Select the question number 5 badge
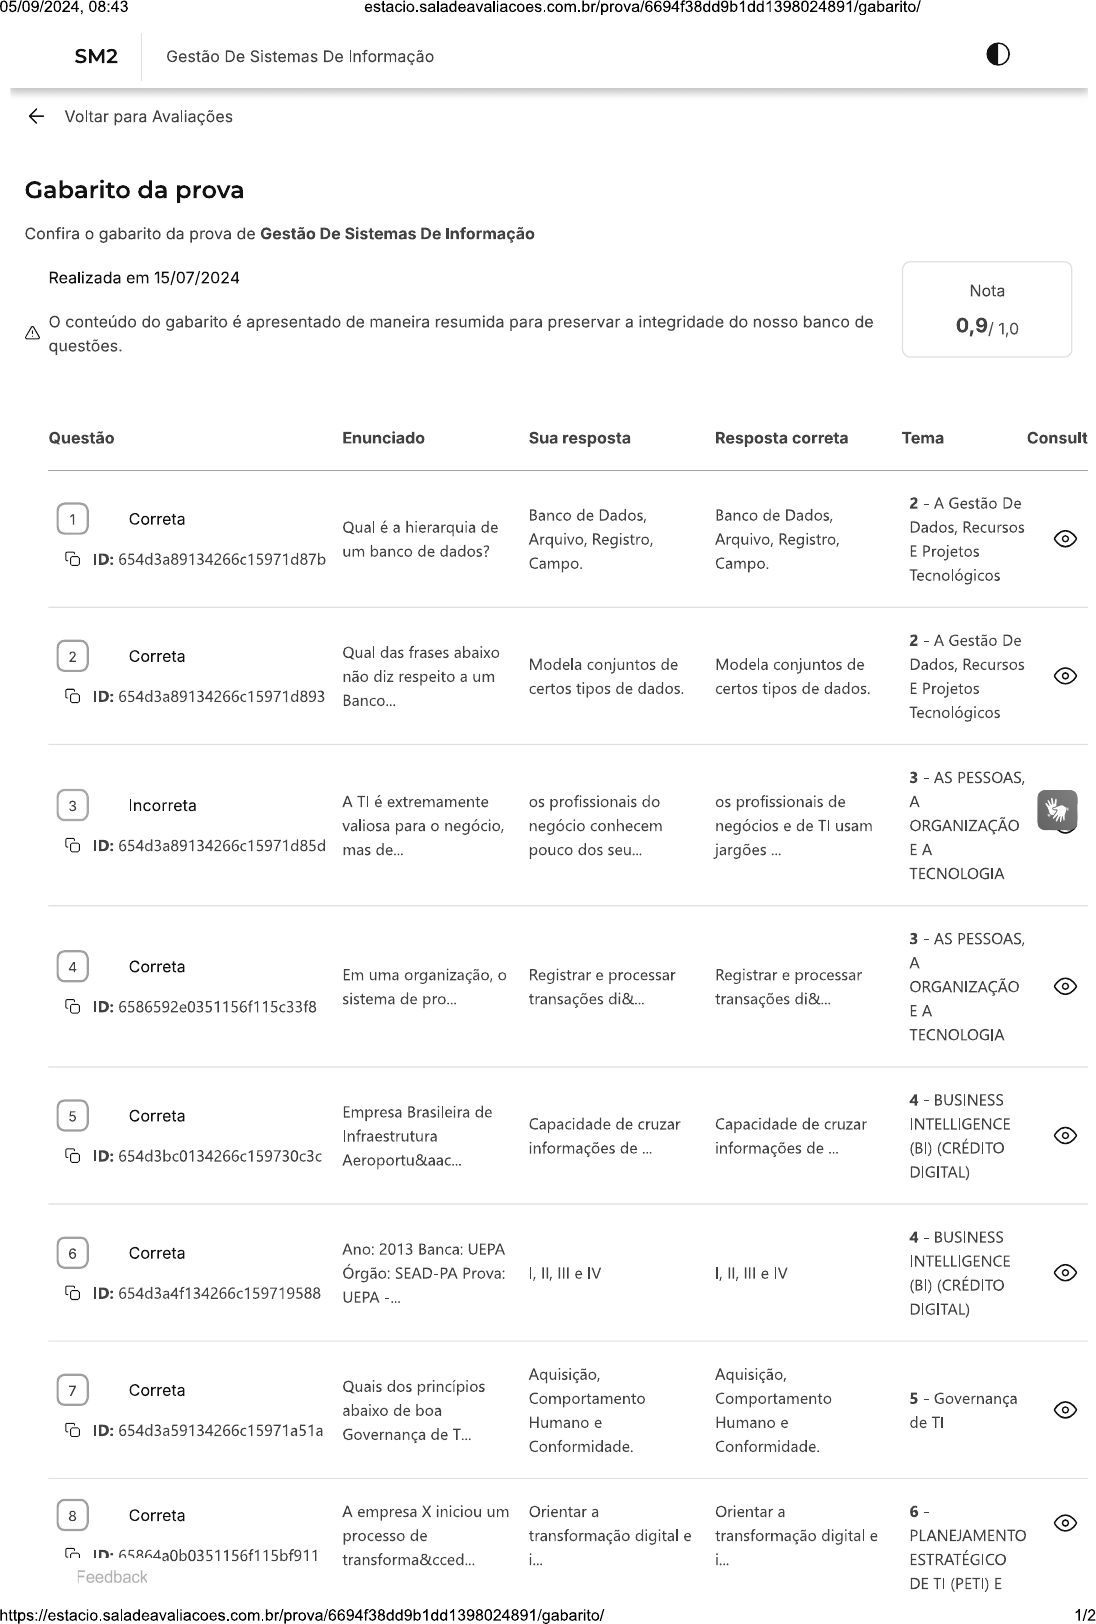 (72, 1116)
